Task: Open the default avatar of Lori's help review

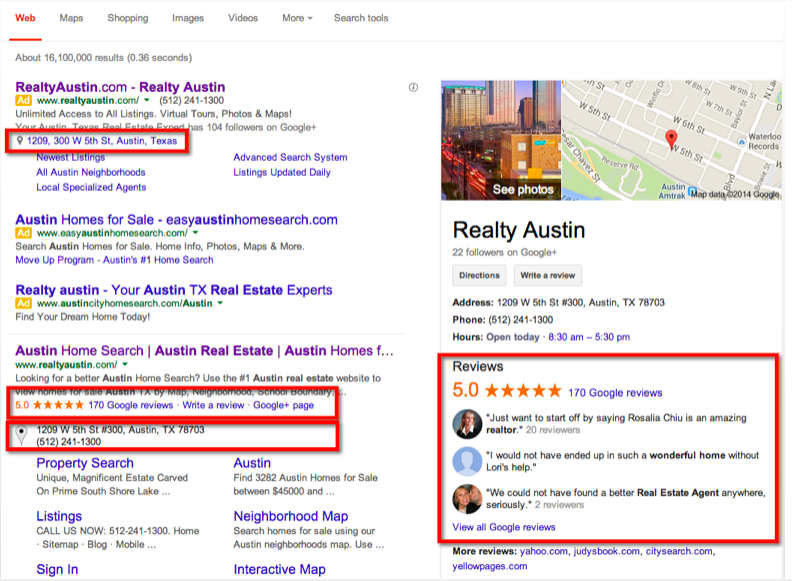Action: [467, 461]
